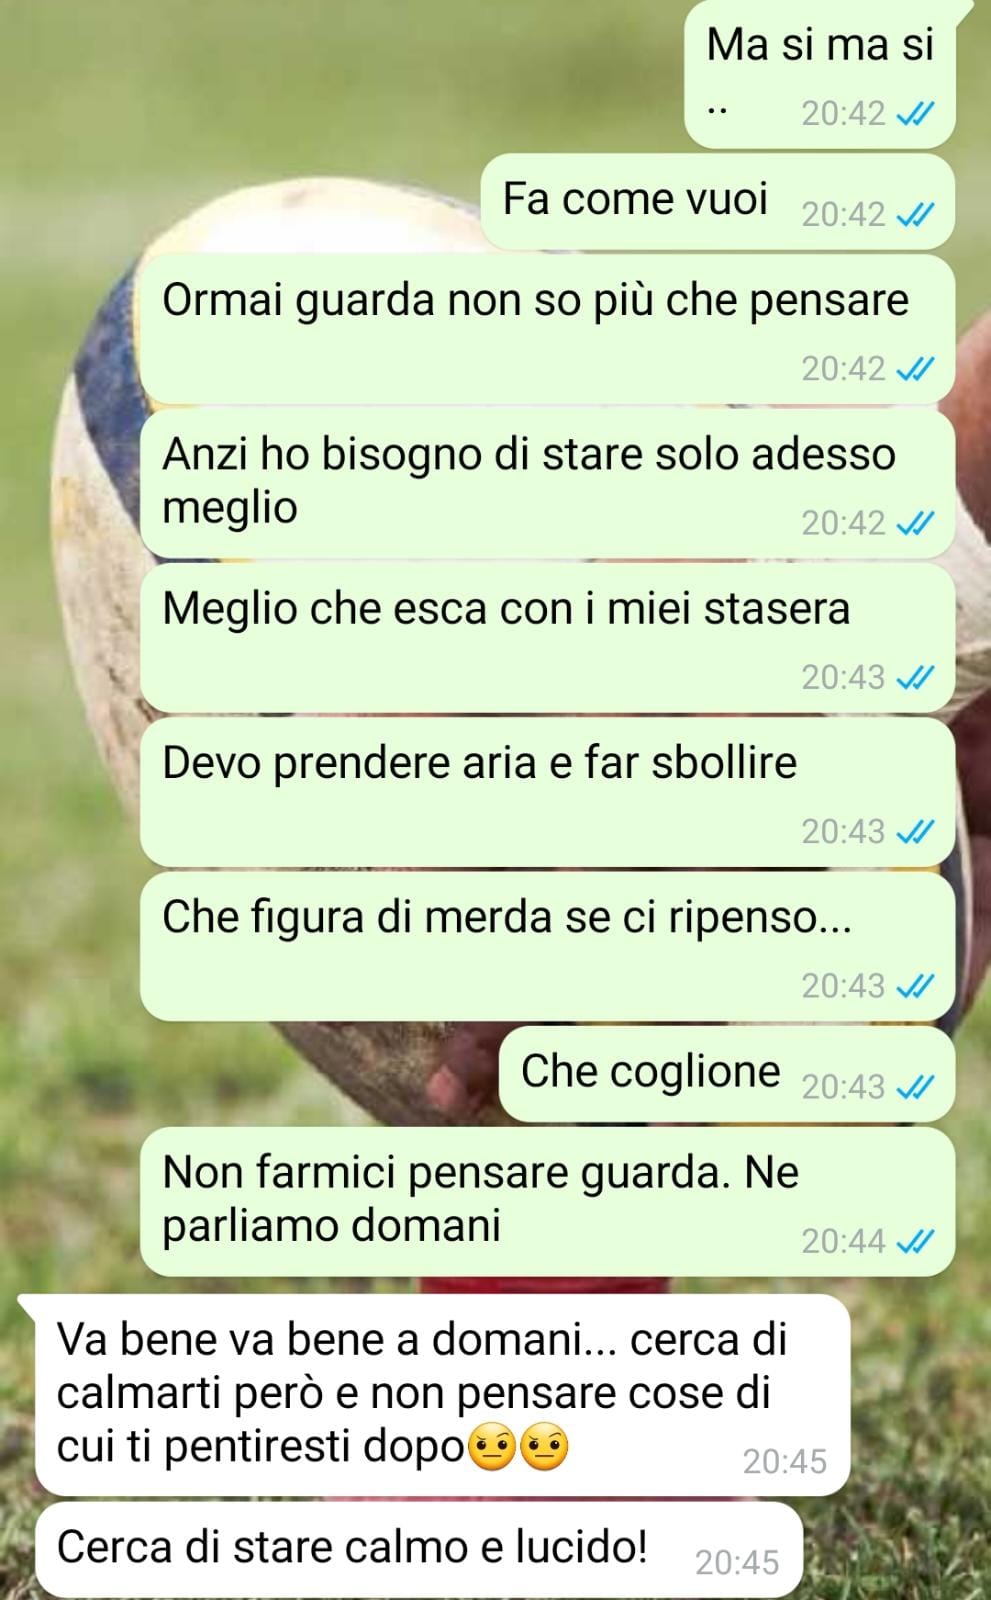Viewport: 991px width, 1600px height.
Task: Tap double check icon on 'Che coglione'
Action: pyautogui.click(x=915, y=1086)
